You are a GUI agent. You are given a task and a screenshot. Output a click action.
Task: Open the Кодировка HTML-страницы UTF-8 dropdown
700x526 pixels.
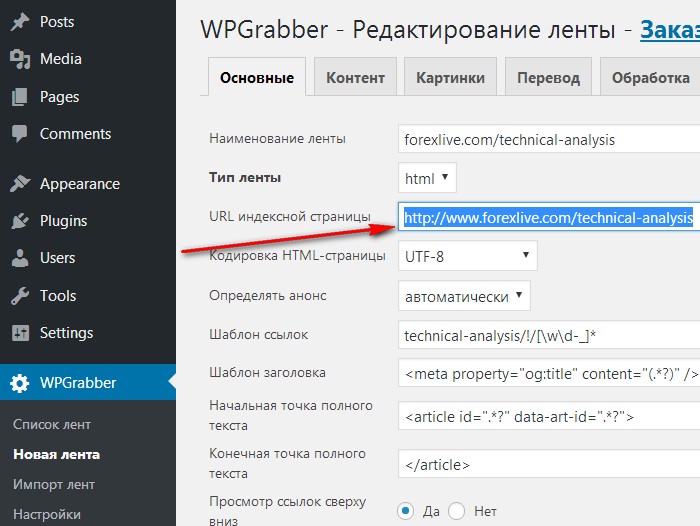[468, 256]
